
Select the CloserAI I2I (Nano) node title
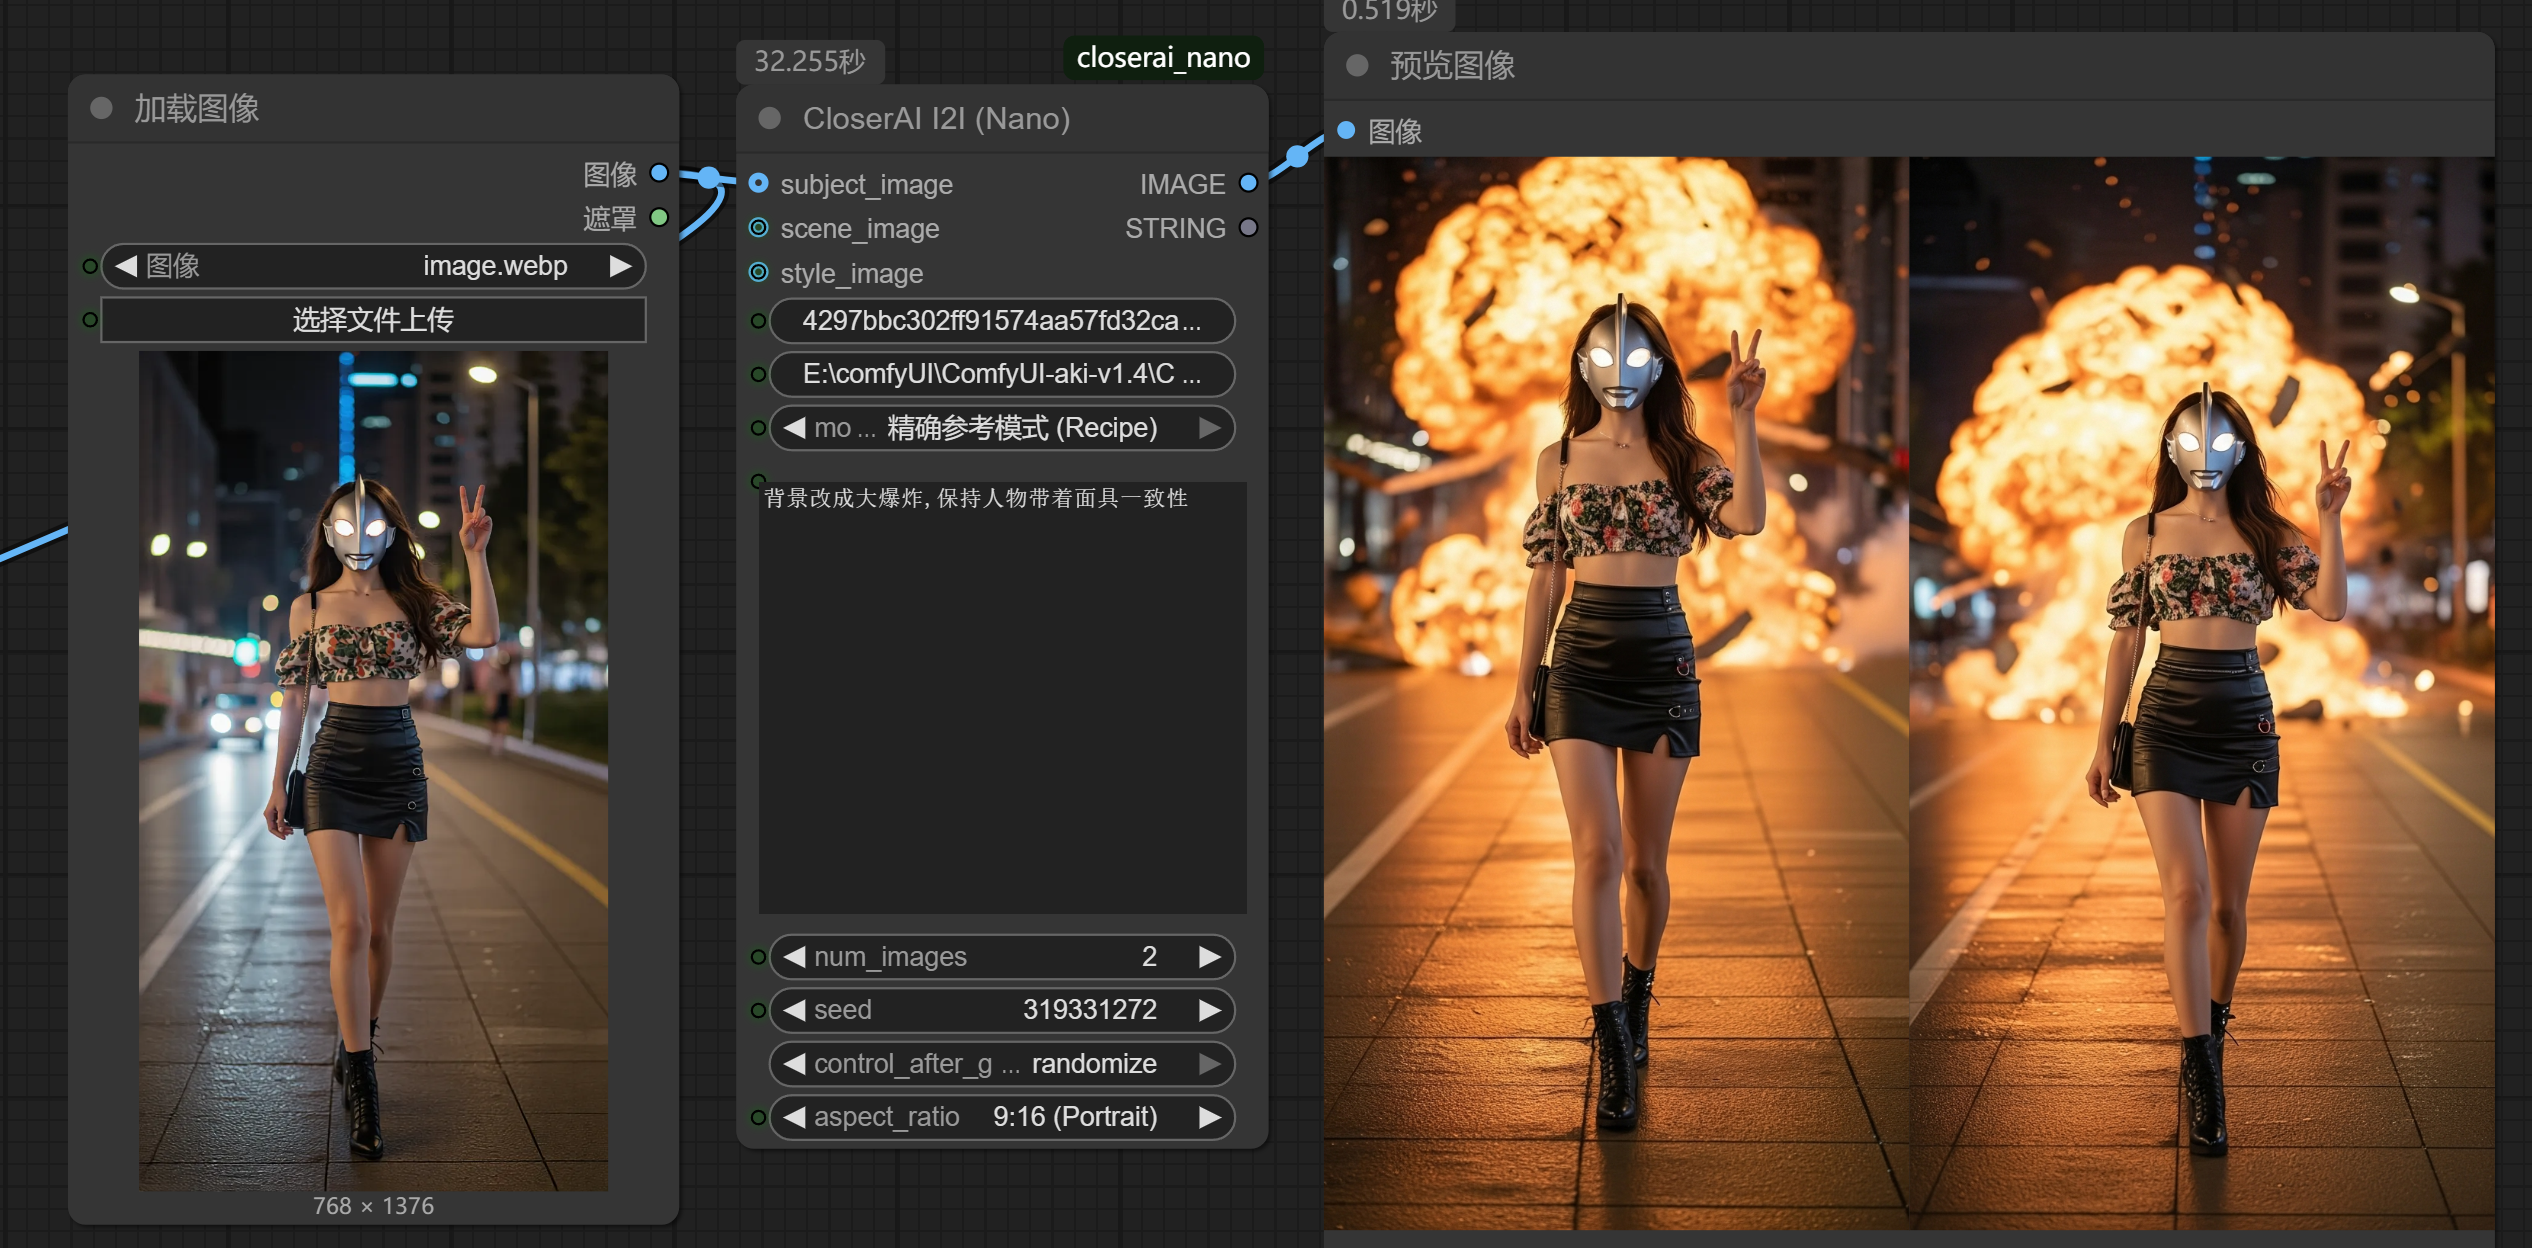tap(936, 119)
